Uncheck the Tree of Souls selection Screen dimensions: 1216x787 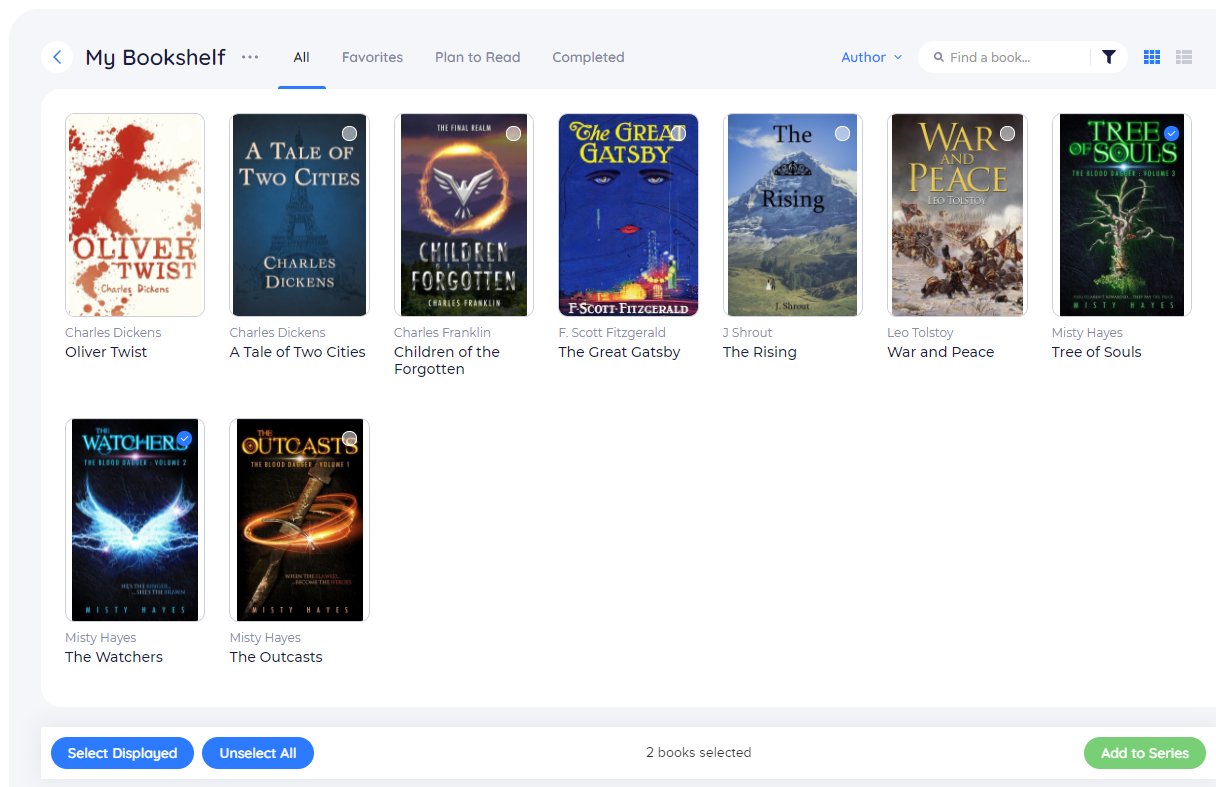[1171, 133]
